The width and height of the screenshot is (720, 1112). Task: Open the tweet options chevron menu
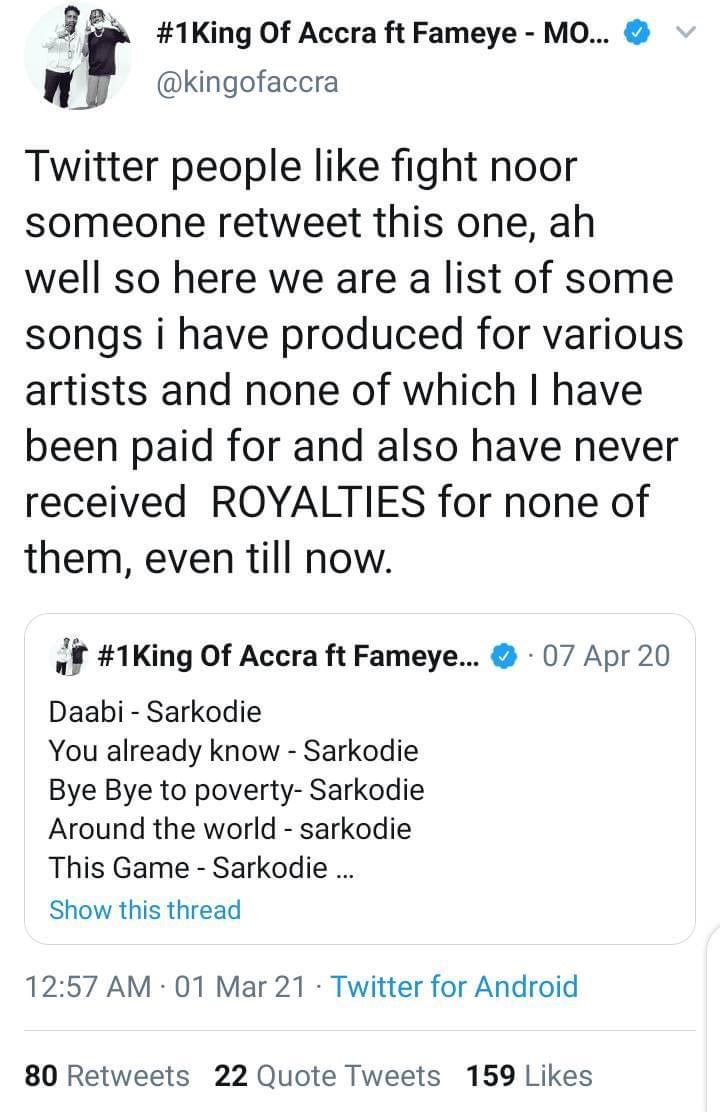tap(686, 34)
